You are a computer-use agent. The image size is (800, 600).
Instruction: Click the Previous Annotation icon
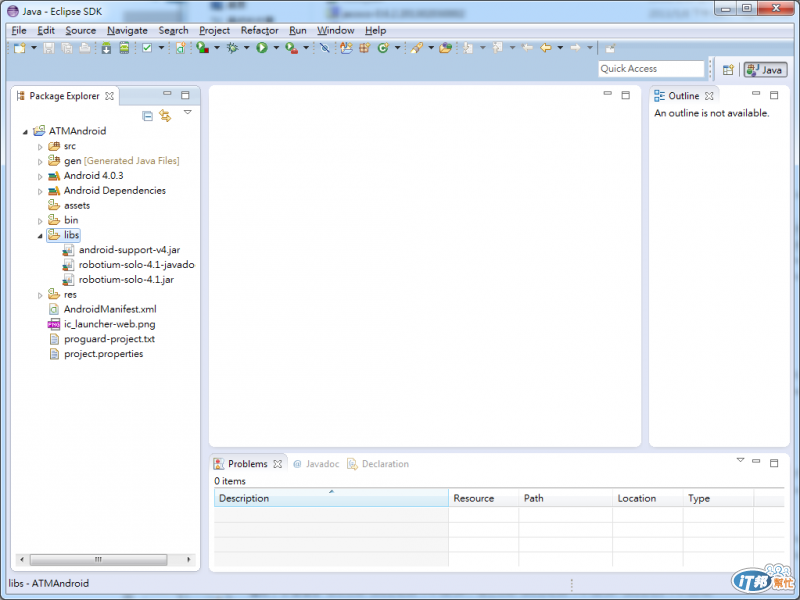[497, 48]
